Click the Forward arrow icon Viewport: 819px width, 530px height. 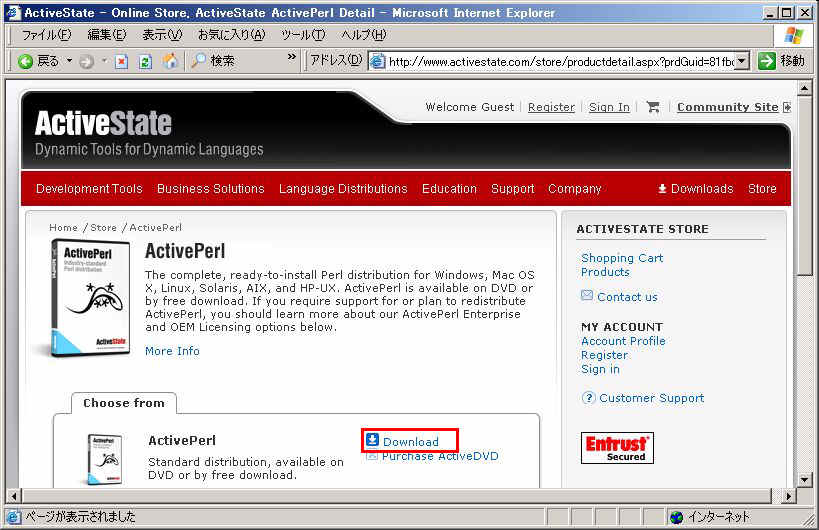tap(87, 62)
